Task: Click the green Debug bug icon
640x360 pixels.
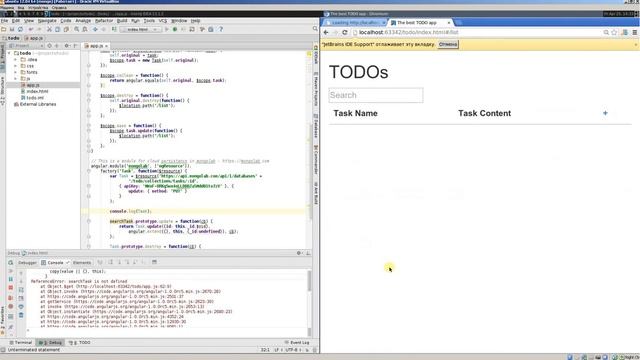Action: click(175, 29)
